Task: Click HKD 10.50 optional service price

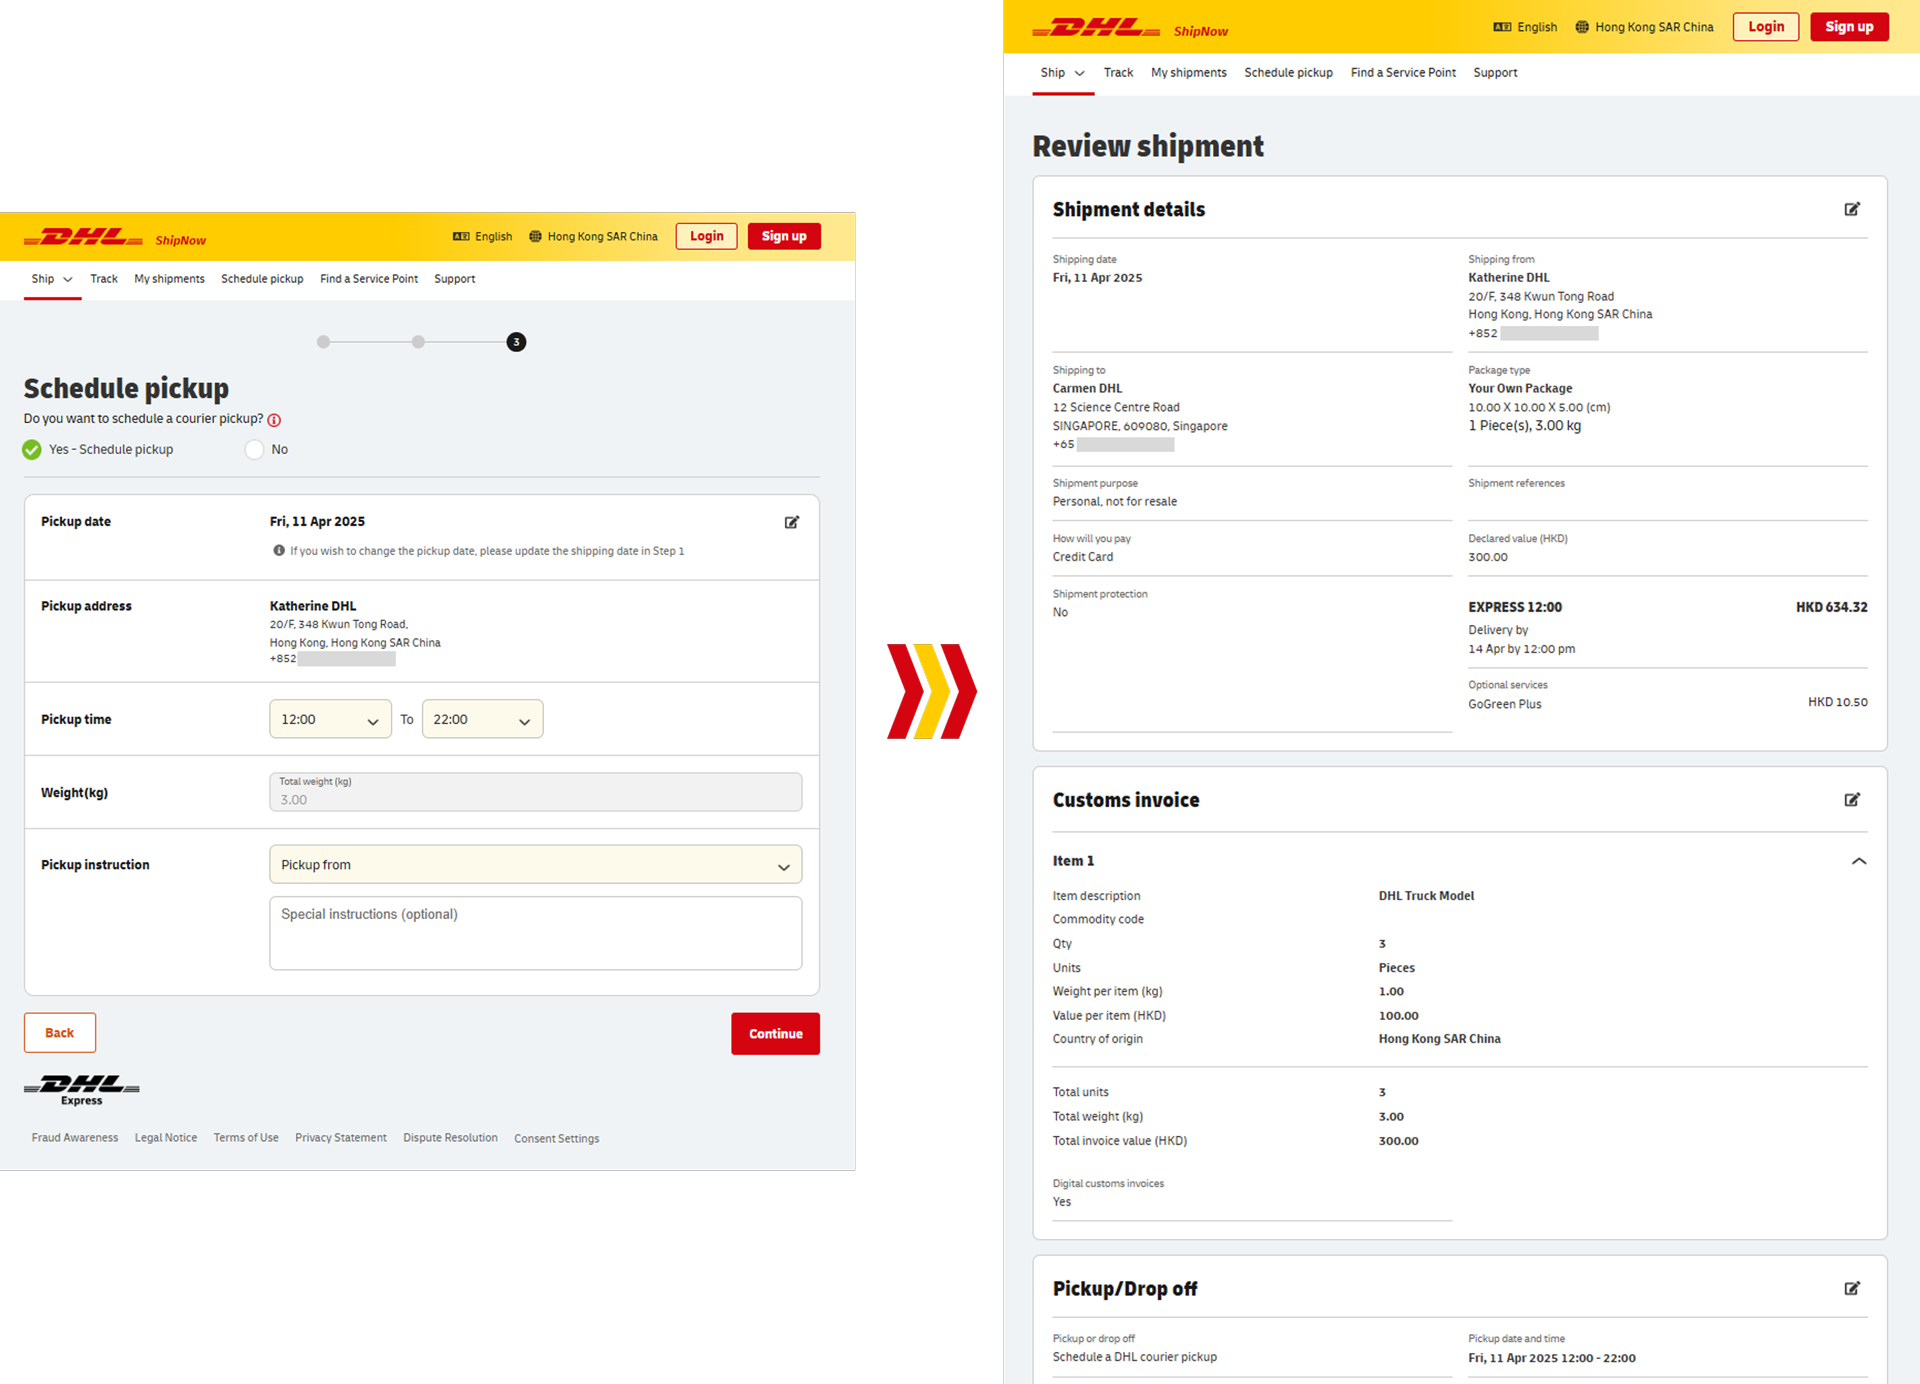Action: click(x=1837, y=702)
